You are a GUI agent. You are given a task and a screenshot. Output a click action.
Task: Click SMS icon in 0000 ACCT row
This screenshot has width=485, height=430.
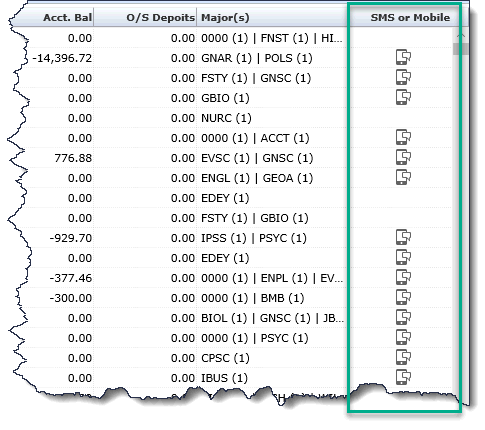tap(403, 137)
